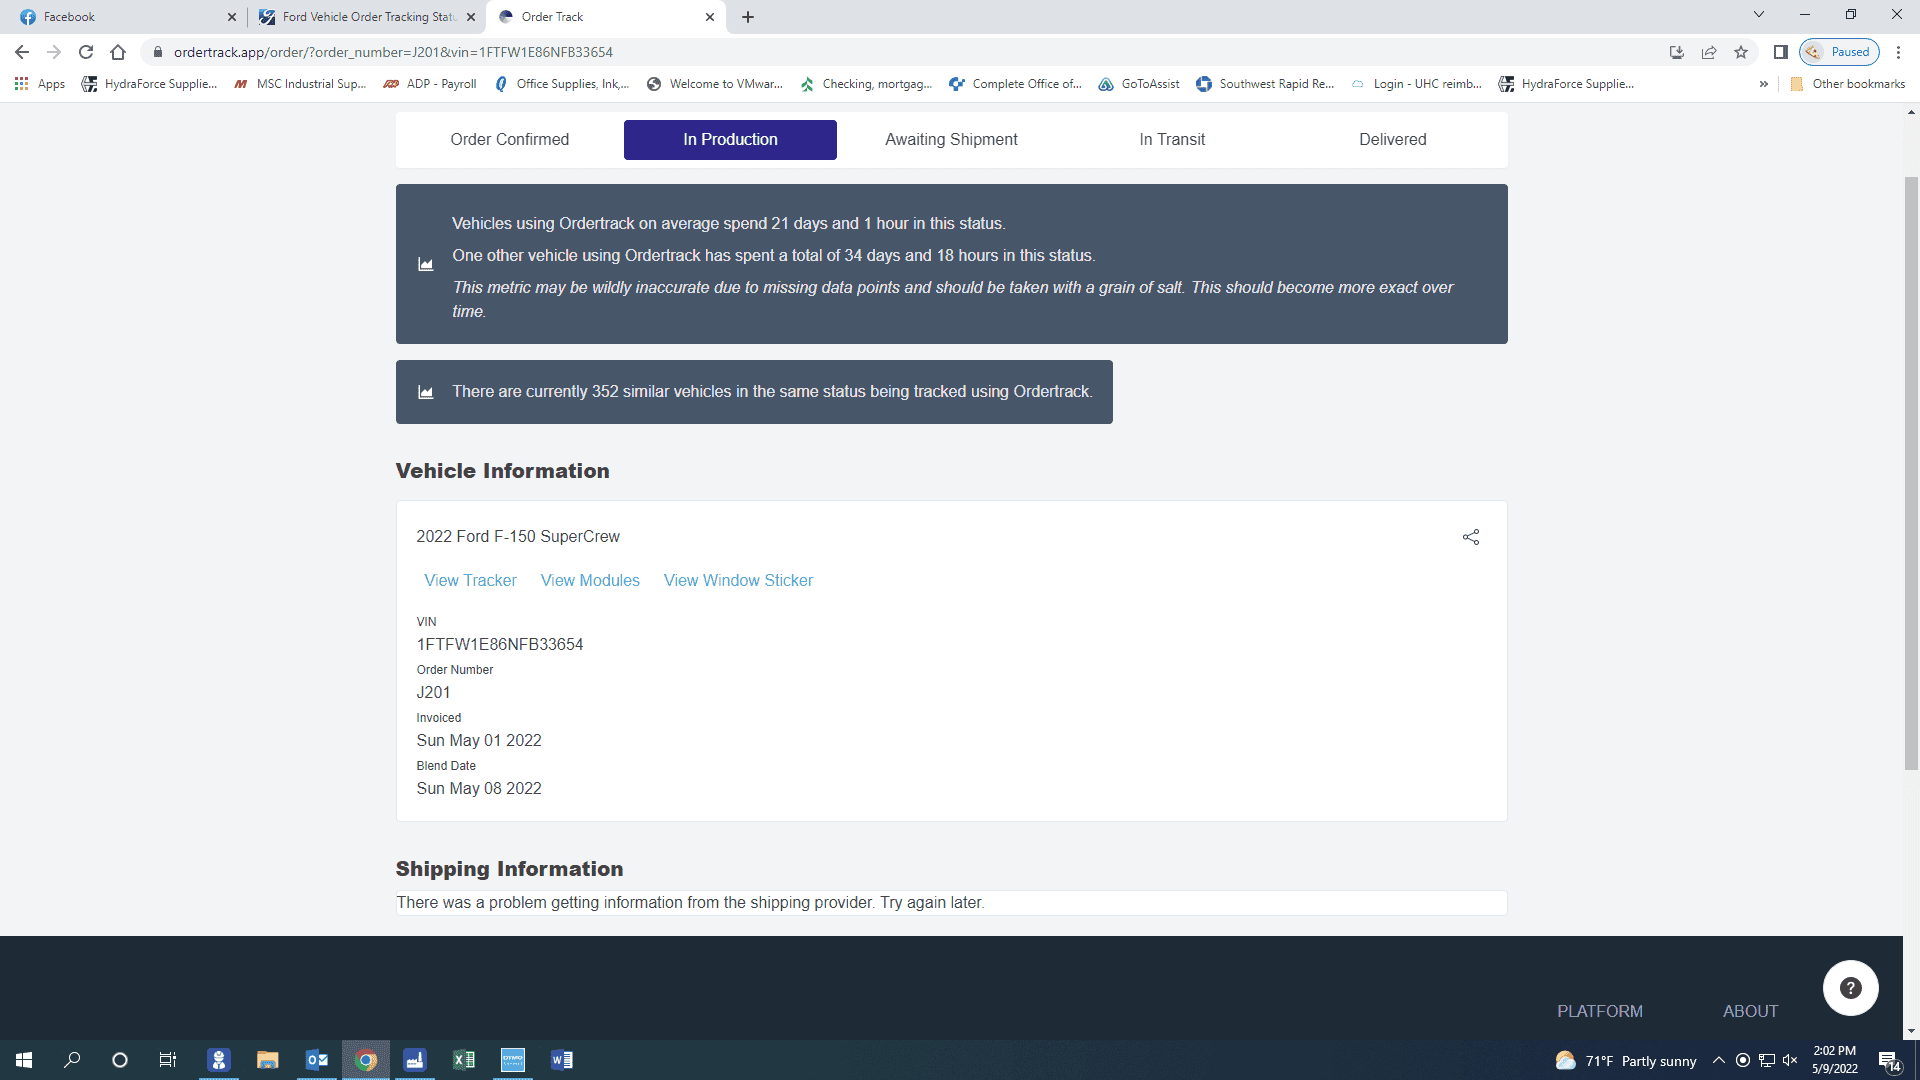Click the PLATFORM footer heading
Image resolution: width=1920 pixels, height=1080 pixels.
coord(1600,1012)
